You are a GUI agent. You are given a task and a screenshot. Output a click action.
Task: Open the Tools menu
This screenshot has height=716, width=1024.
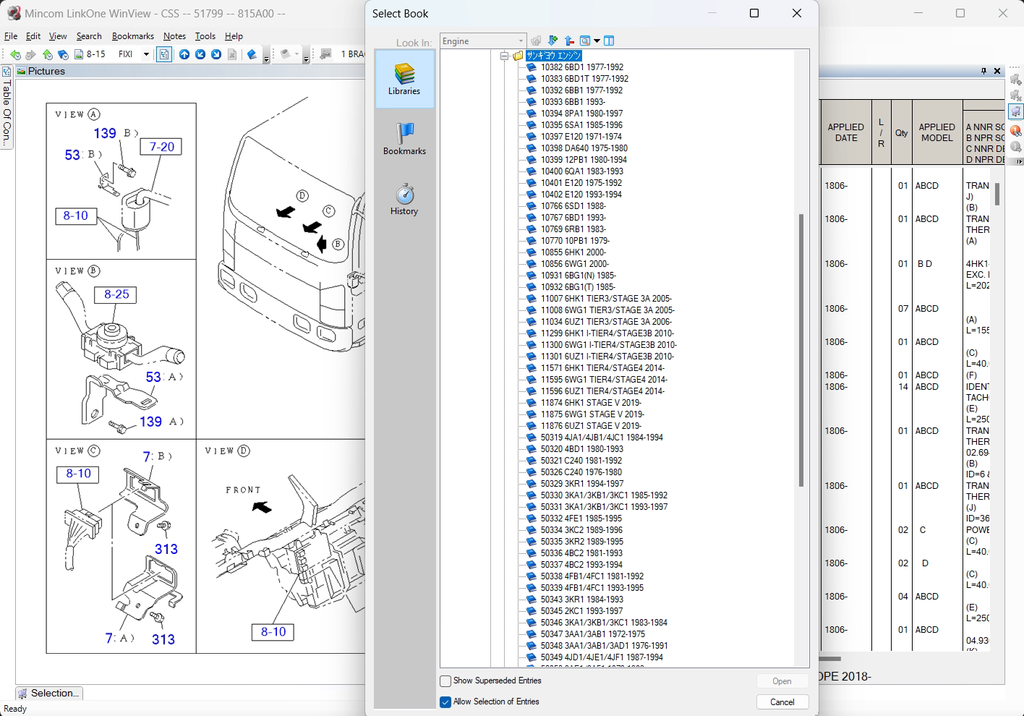(205, 36)
